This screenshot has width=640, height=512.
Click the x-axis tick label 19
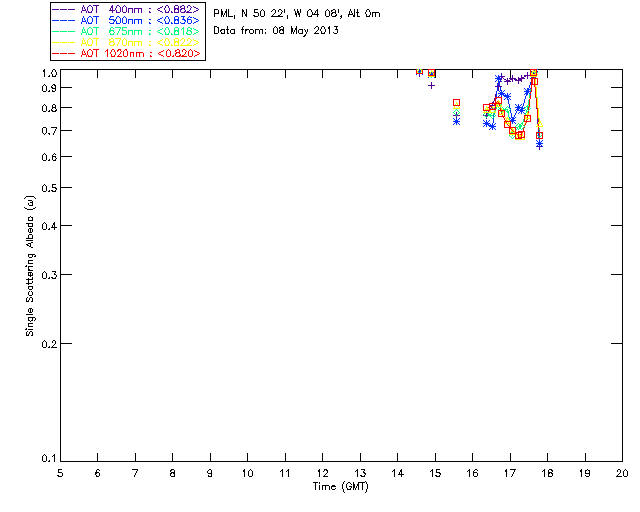[585, 473]
